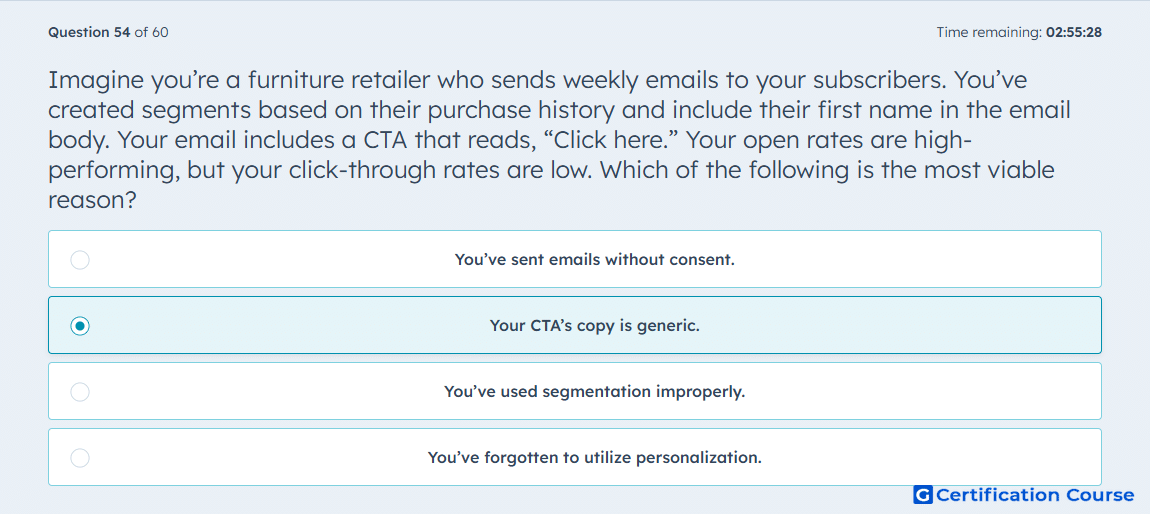Image resolution: width=1150 pixels, height=514 pixels.
Task: Select radio circle beside 'sent emails without consent'
Action: [80, 260]
